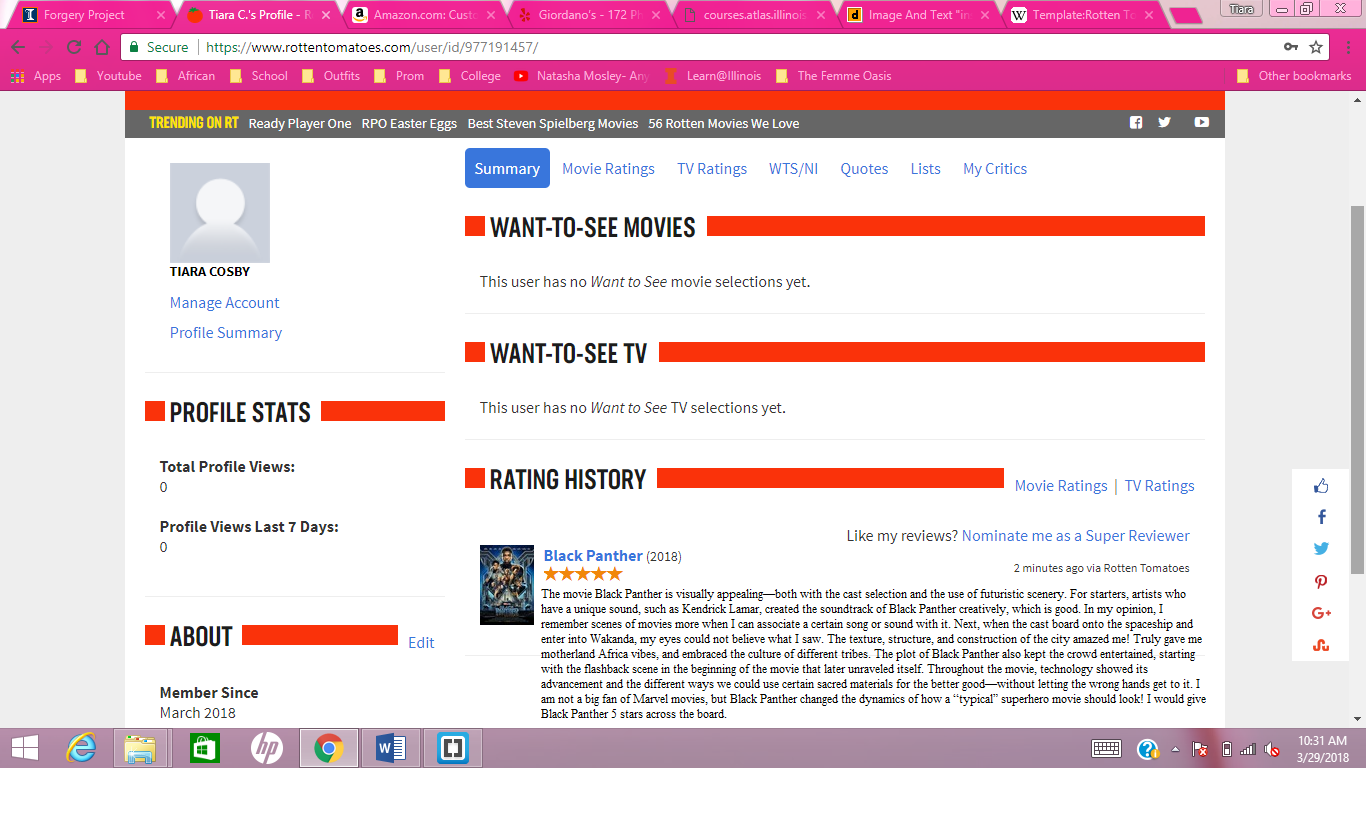
Task: Open the Rotten Tomatoes YouTube icon in header
Action: click(x=1201, y=122)
